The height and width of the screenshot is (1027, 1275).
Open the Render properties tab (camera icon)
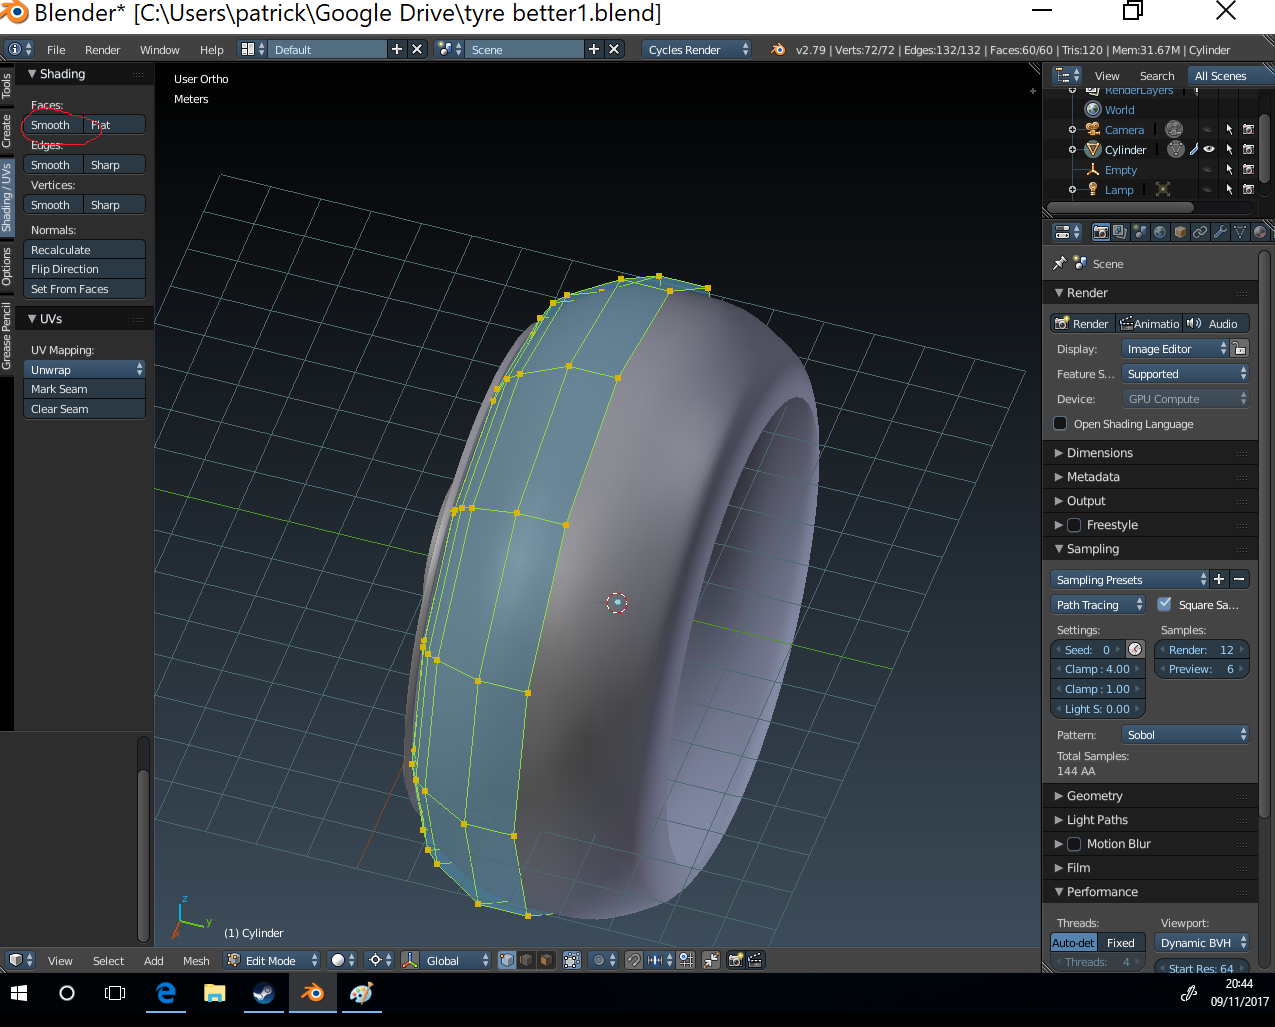click(1101, 232)
